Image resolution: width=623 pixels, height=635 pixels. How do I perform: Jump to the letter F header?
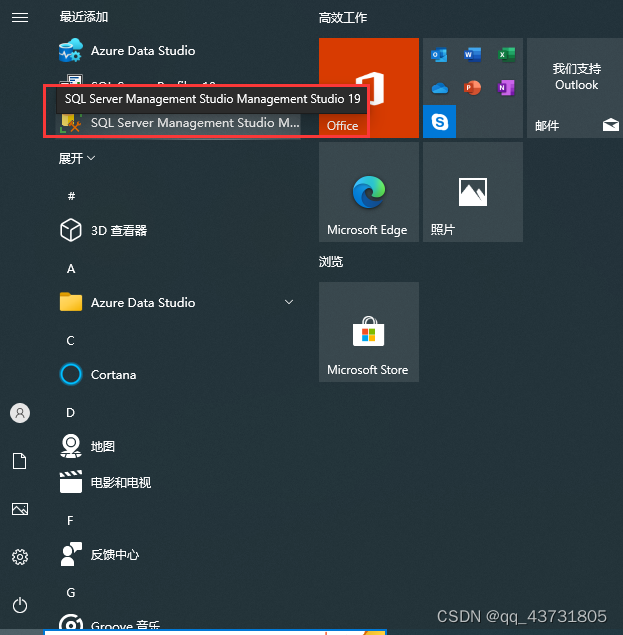click(x=70, y=520)
